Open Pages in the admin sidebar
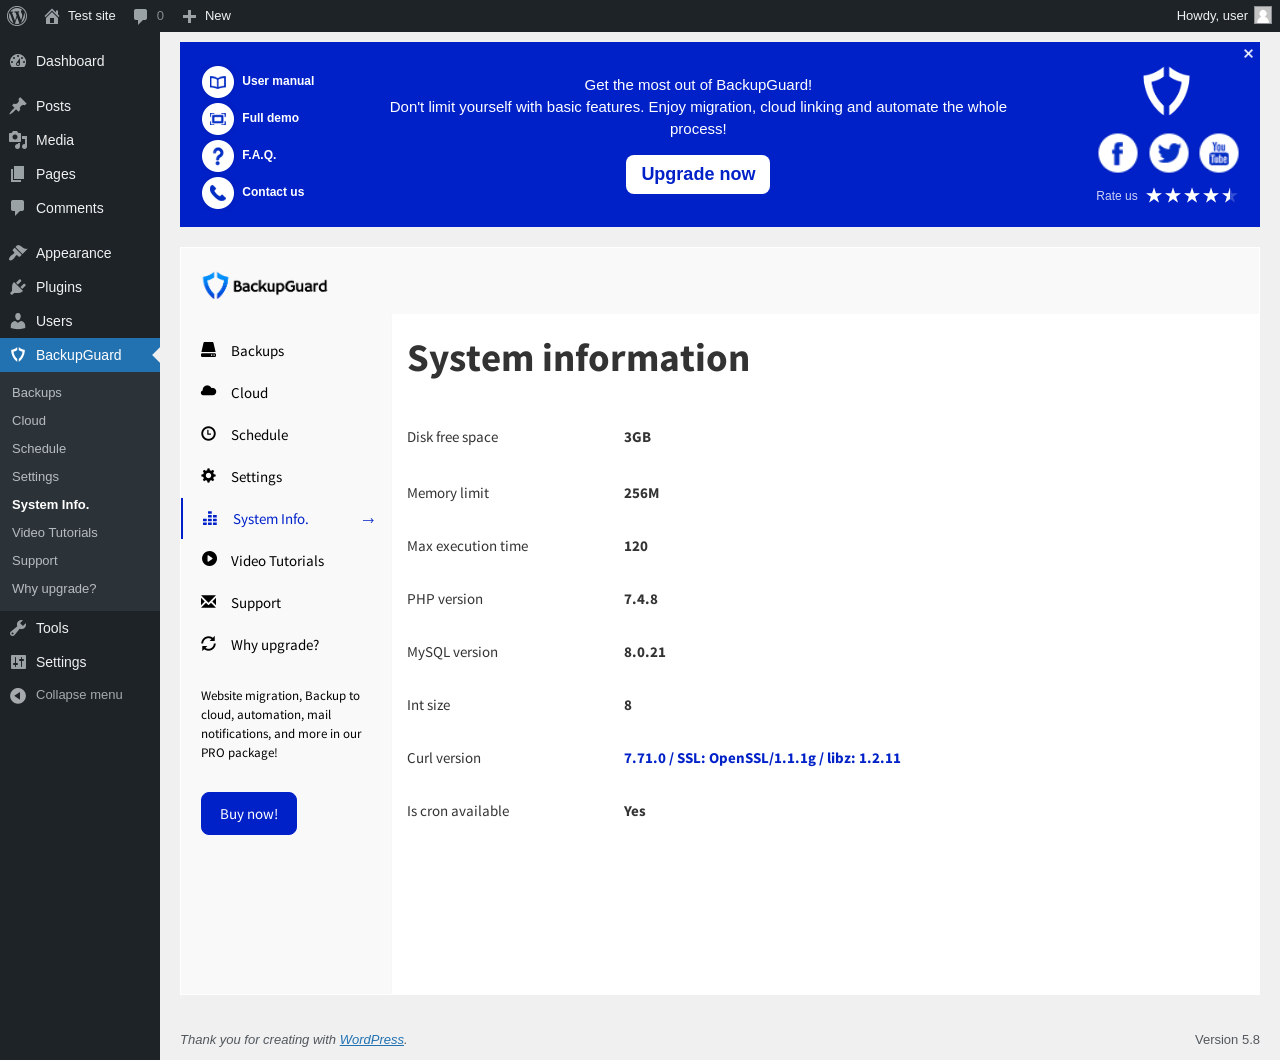The height and width of the screenshot is (1060, 1280). pos(80,174)
